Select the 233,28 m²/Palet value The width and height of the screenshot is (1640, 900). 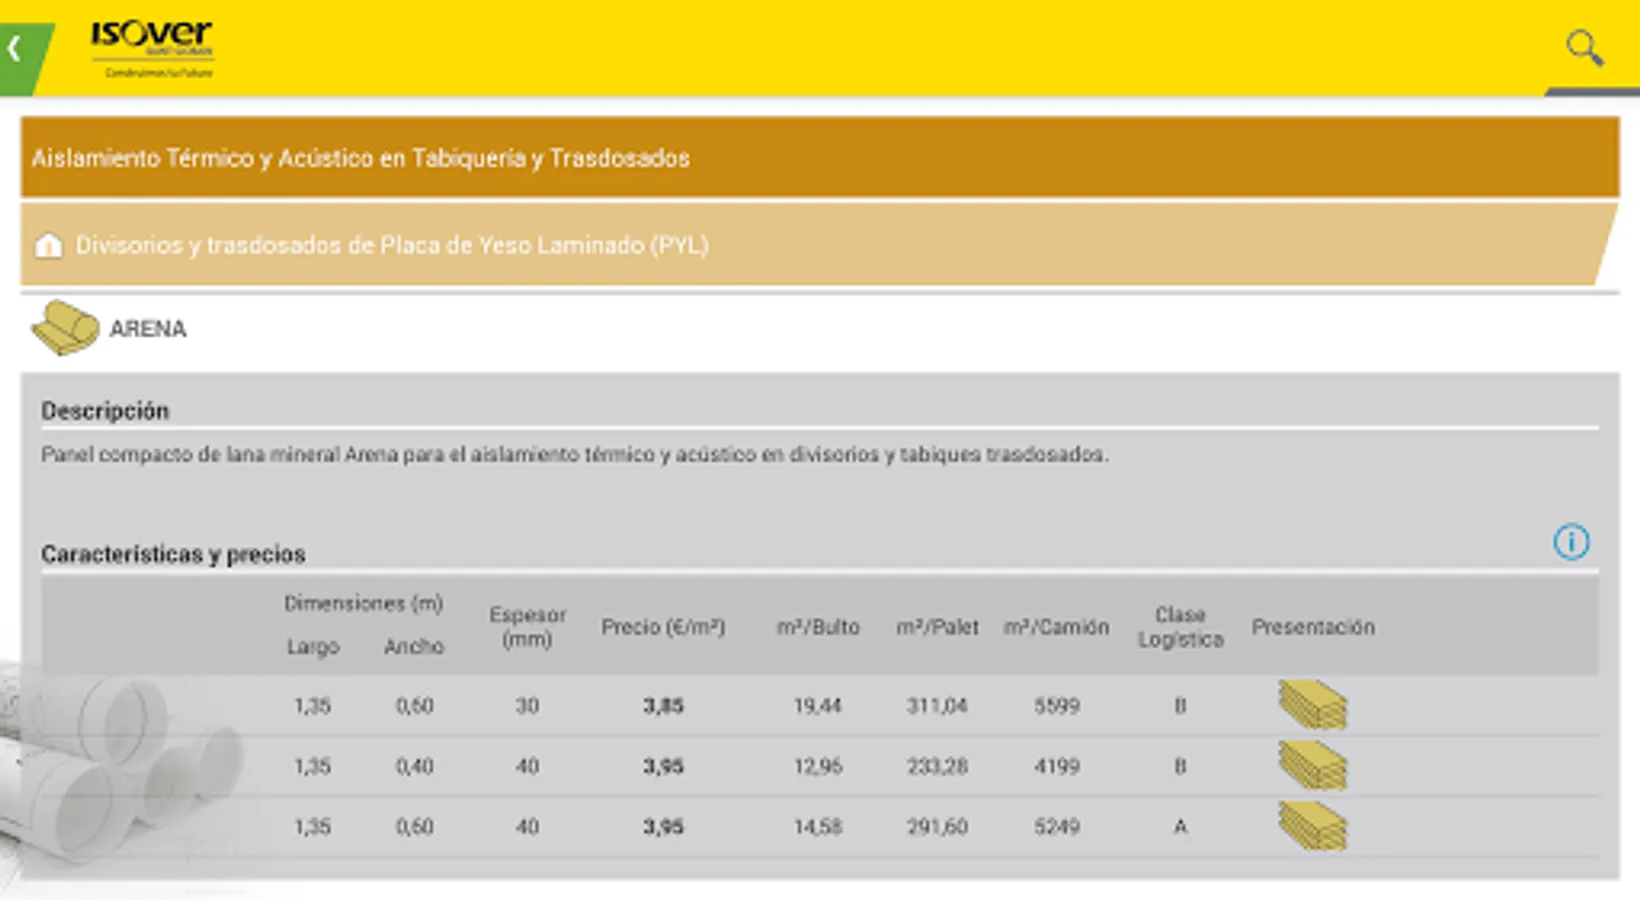point(937,767)
